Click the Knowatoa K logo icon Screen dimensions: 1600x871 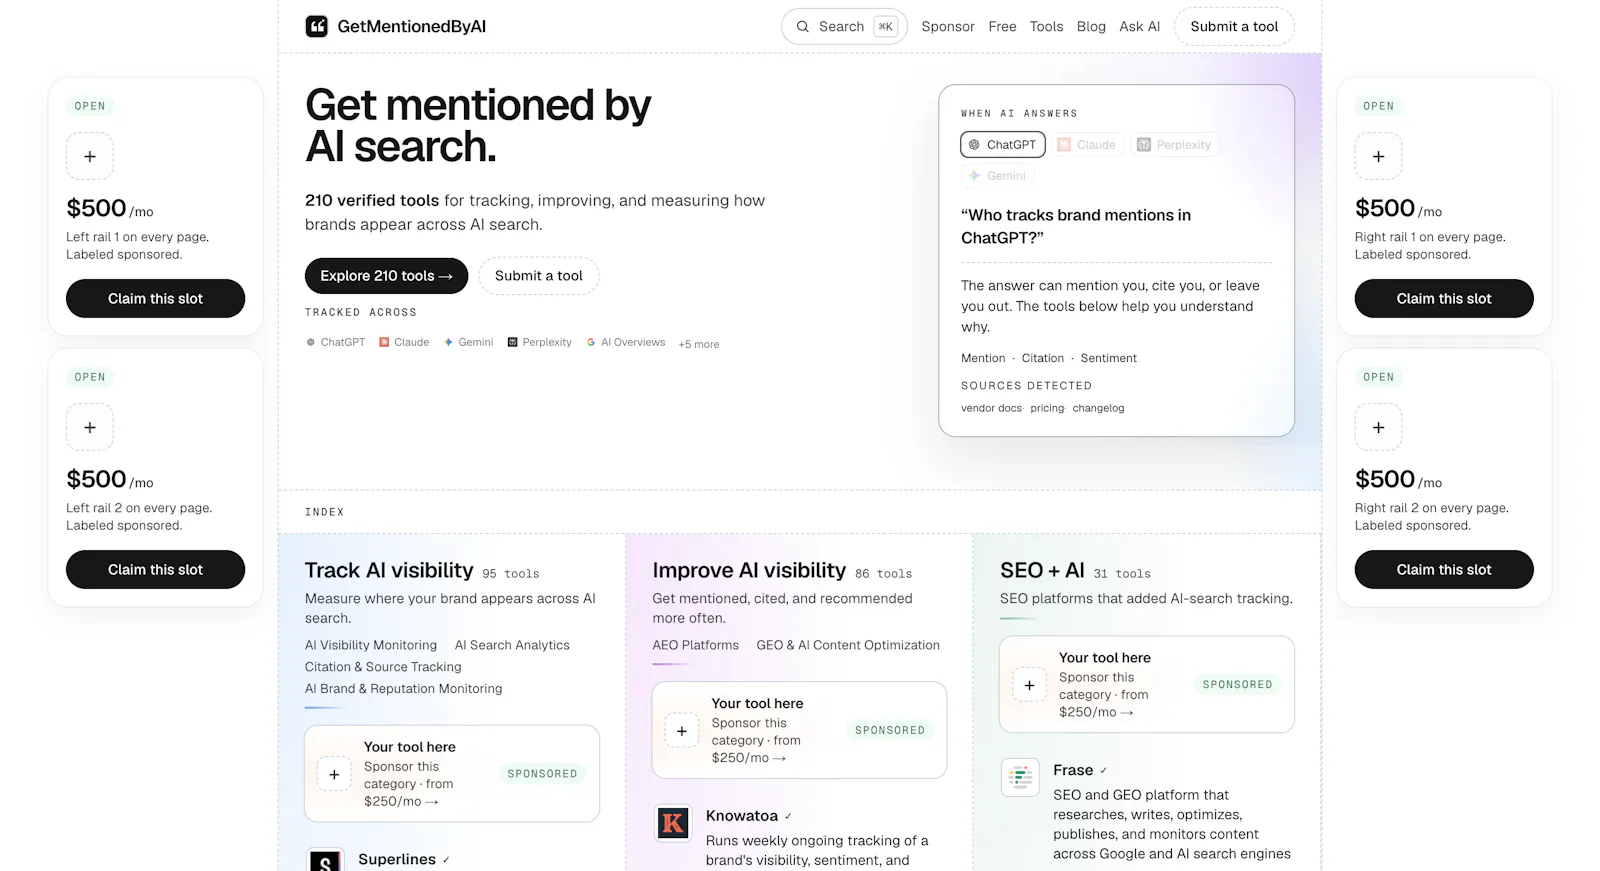[x=673, y=823]
